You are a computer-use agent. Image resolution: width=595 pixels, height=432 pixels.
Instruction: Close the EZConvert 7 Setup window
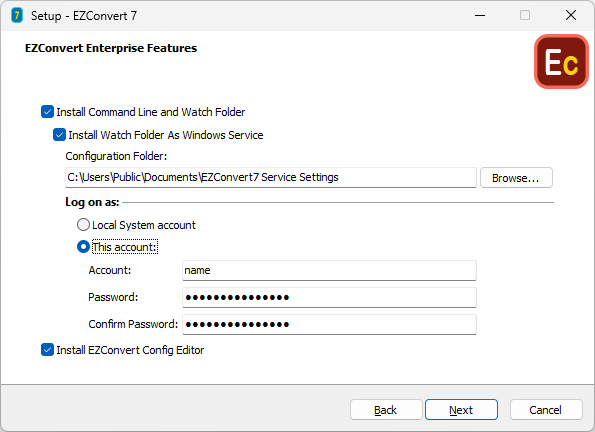click(571, 16)
